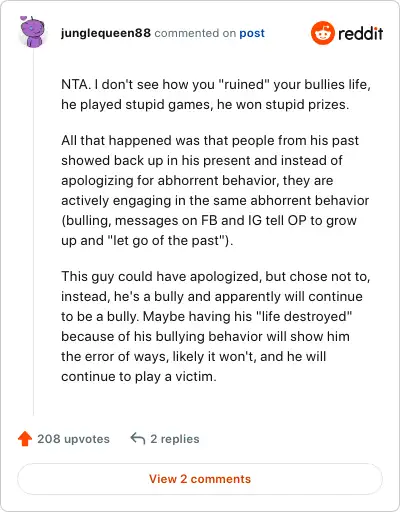Click the final line "continue to play a victim"
The height and width of the screenshot is (512, 400).
139,376
